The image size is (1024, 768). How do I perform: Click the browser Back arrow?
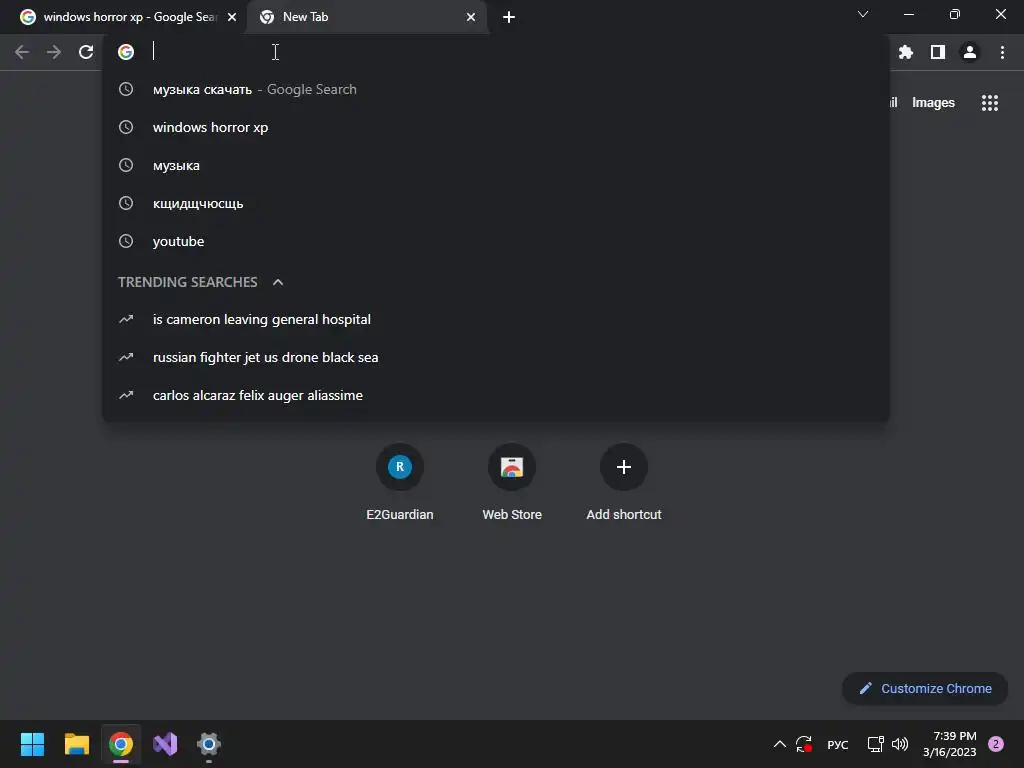[x=22, y=52]
